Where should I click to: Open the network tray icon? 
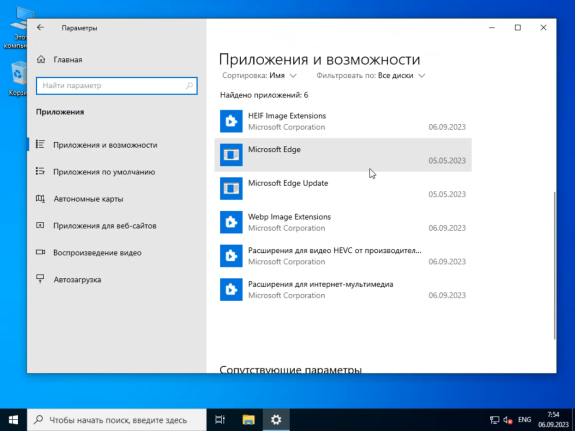(494, 420)
